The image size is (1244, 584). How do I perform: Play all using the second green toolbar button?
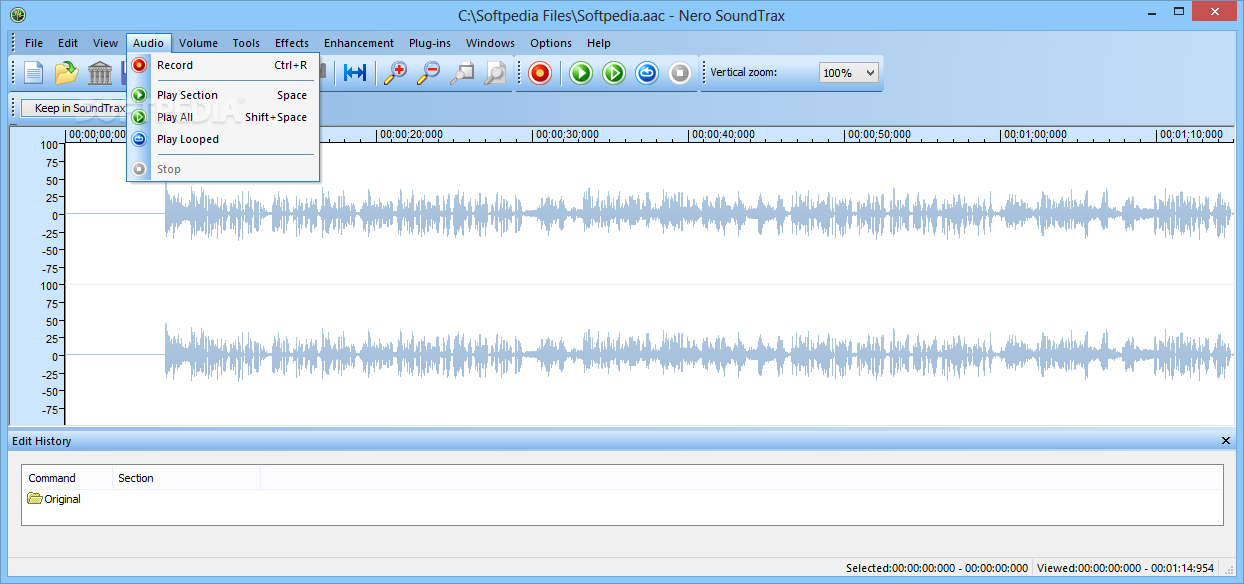click(x=614, y=73)
